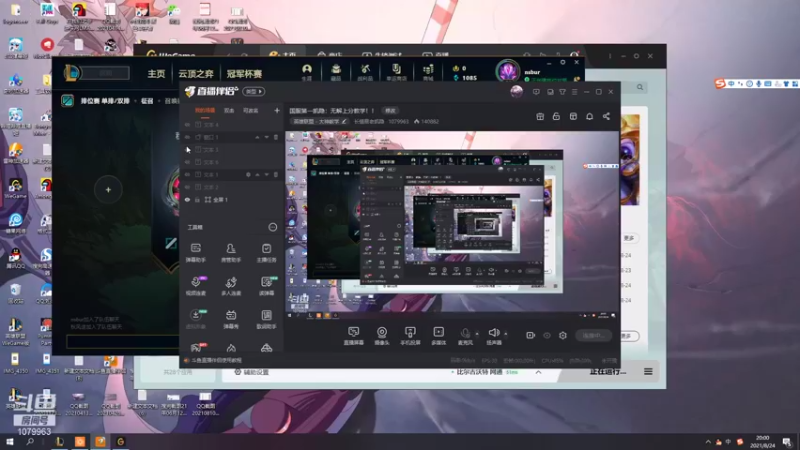800x450 pixels.
Task: Toggle visibility of 全屏1 source
Action: tap(187, 199)
